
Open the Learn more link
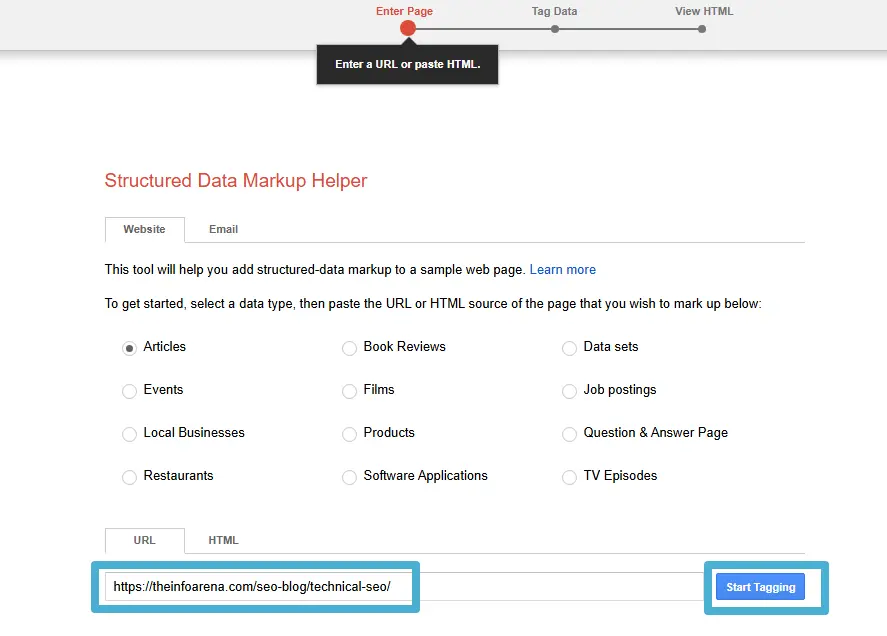pos(562,270)
